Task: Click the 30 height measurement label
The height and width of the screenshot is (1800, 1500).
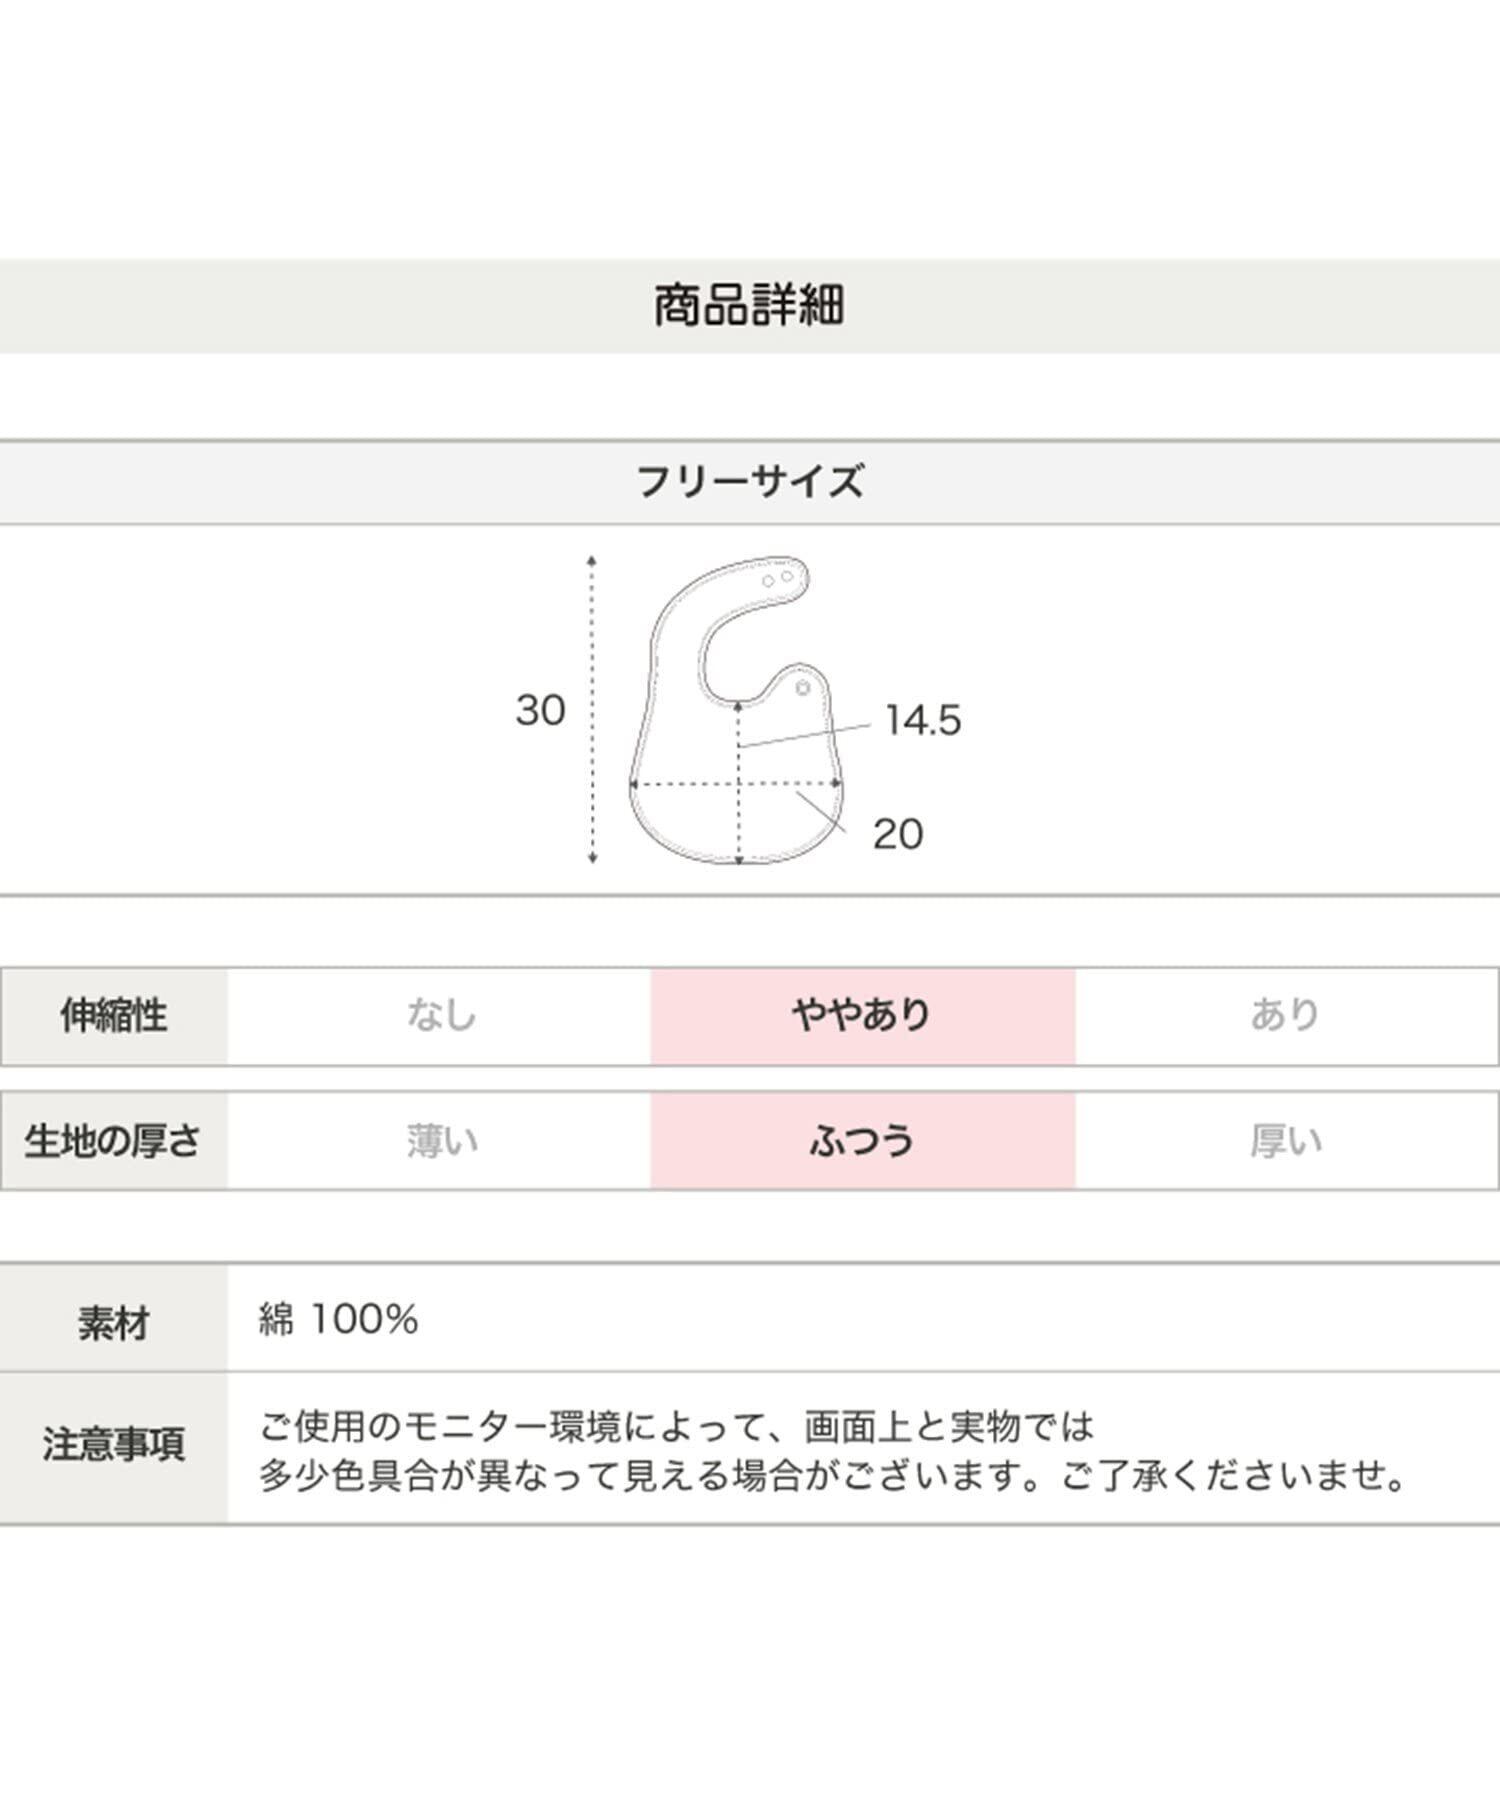Action: coord(540,711)
